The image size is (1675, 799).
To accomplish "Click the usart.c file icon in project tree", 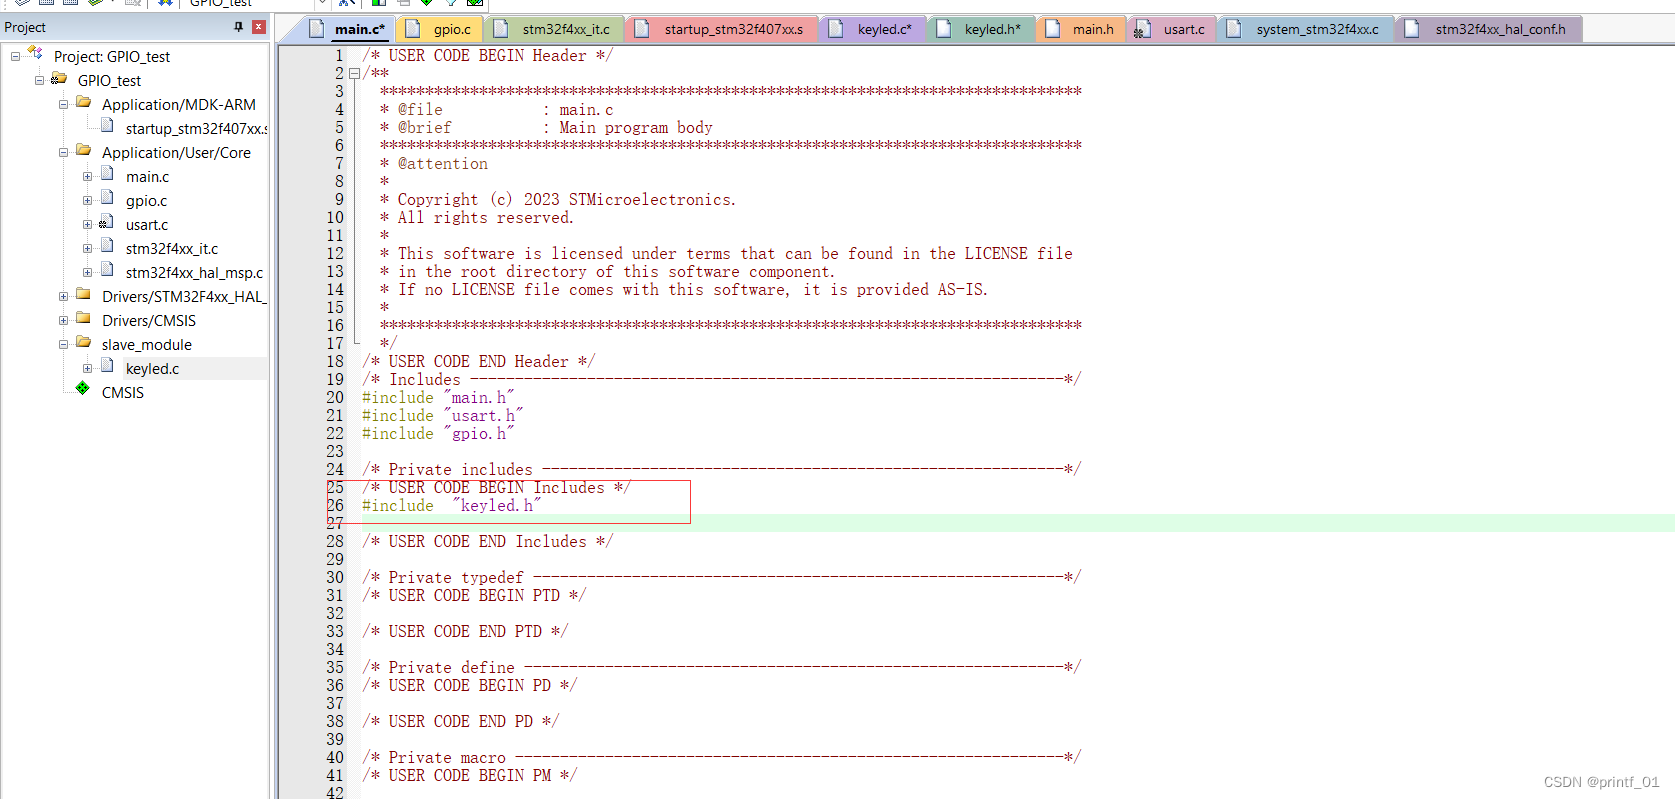I will tap(107, 223).
